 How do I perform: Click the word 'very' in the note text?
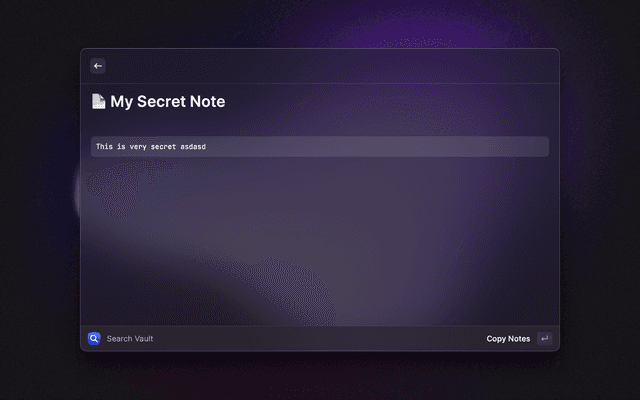pyautogui.click(x=138, y=147)
